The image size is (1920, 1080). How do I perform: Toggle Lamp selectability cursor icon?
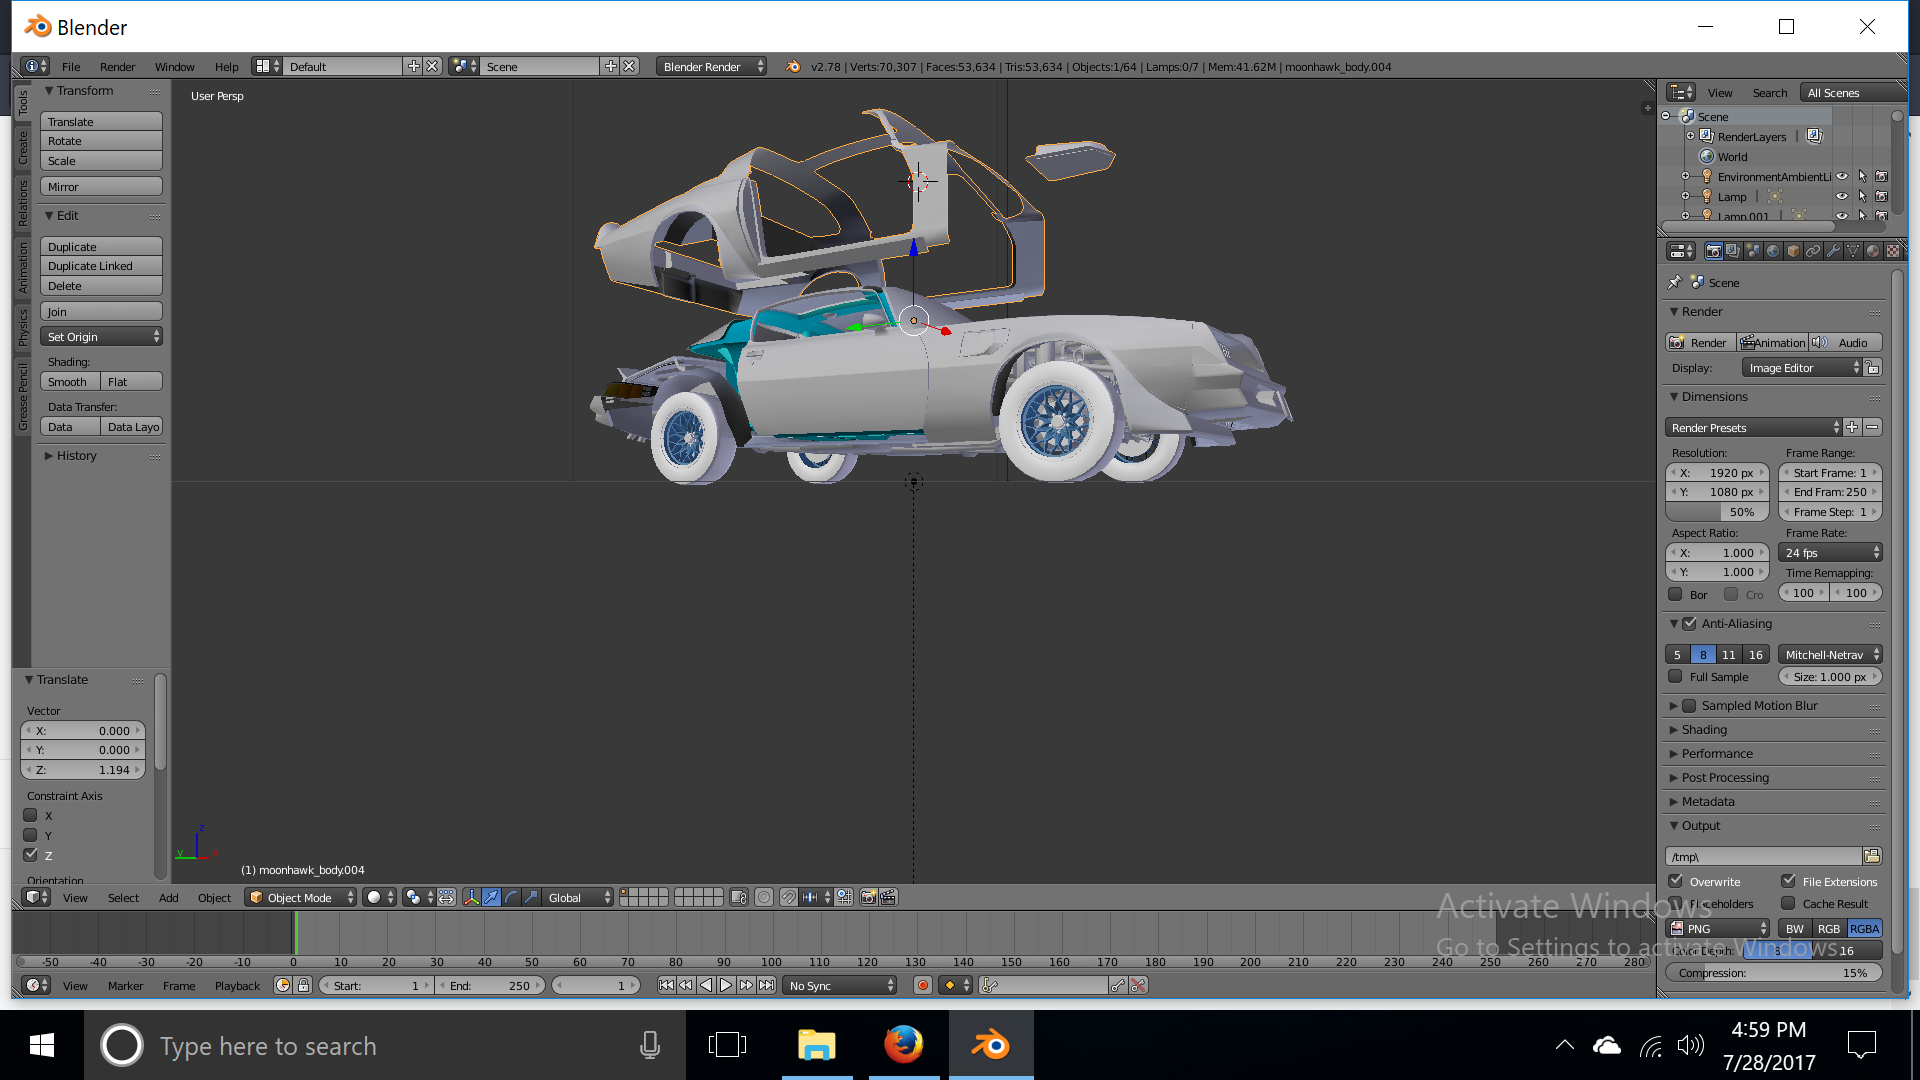click(x=1862, y=197)
